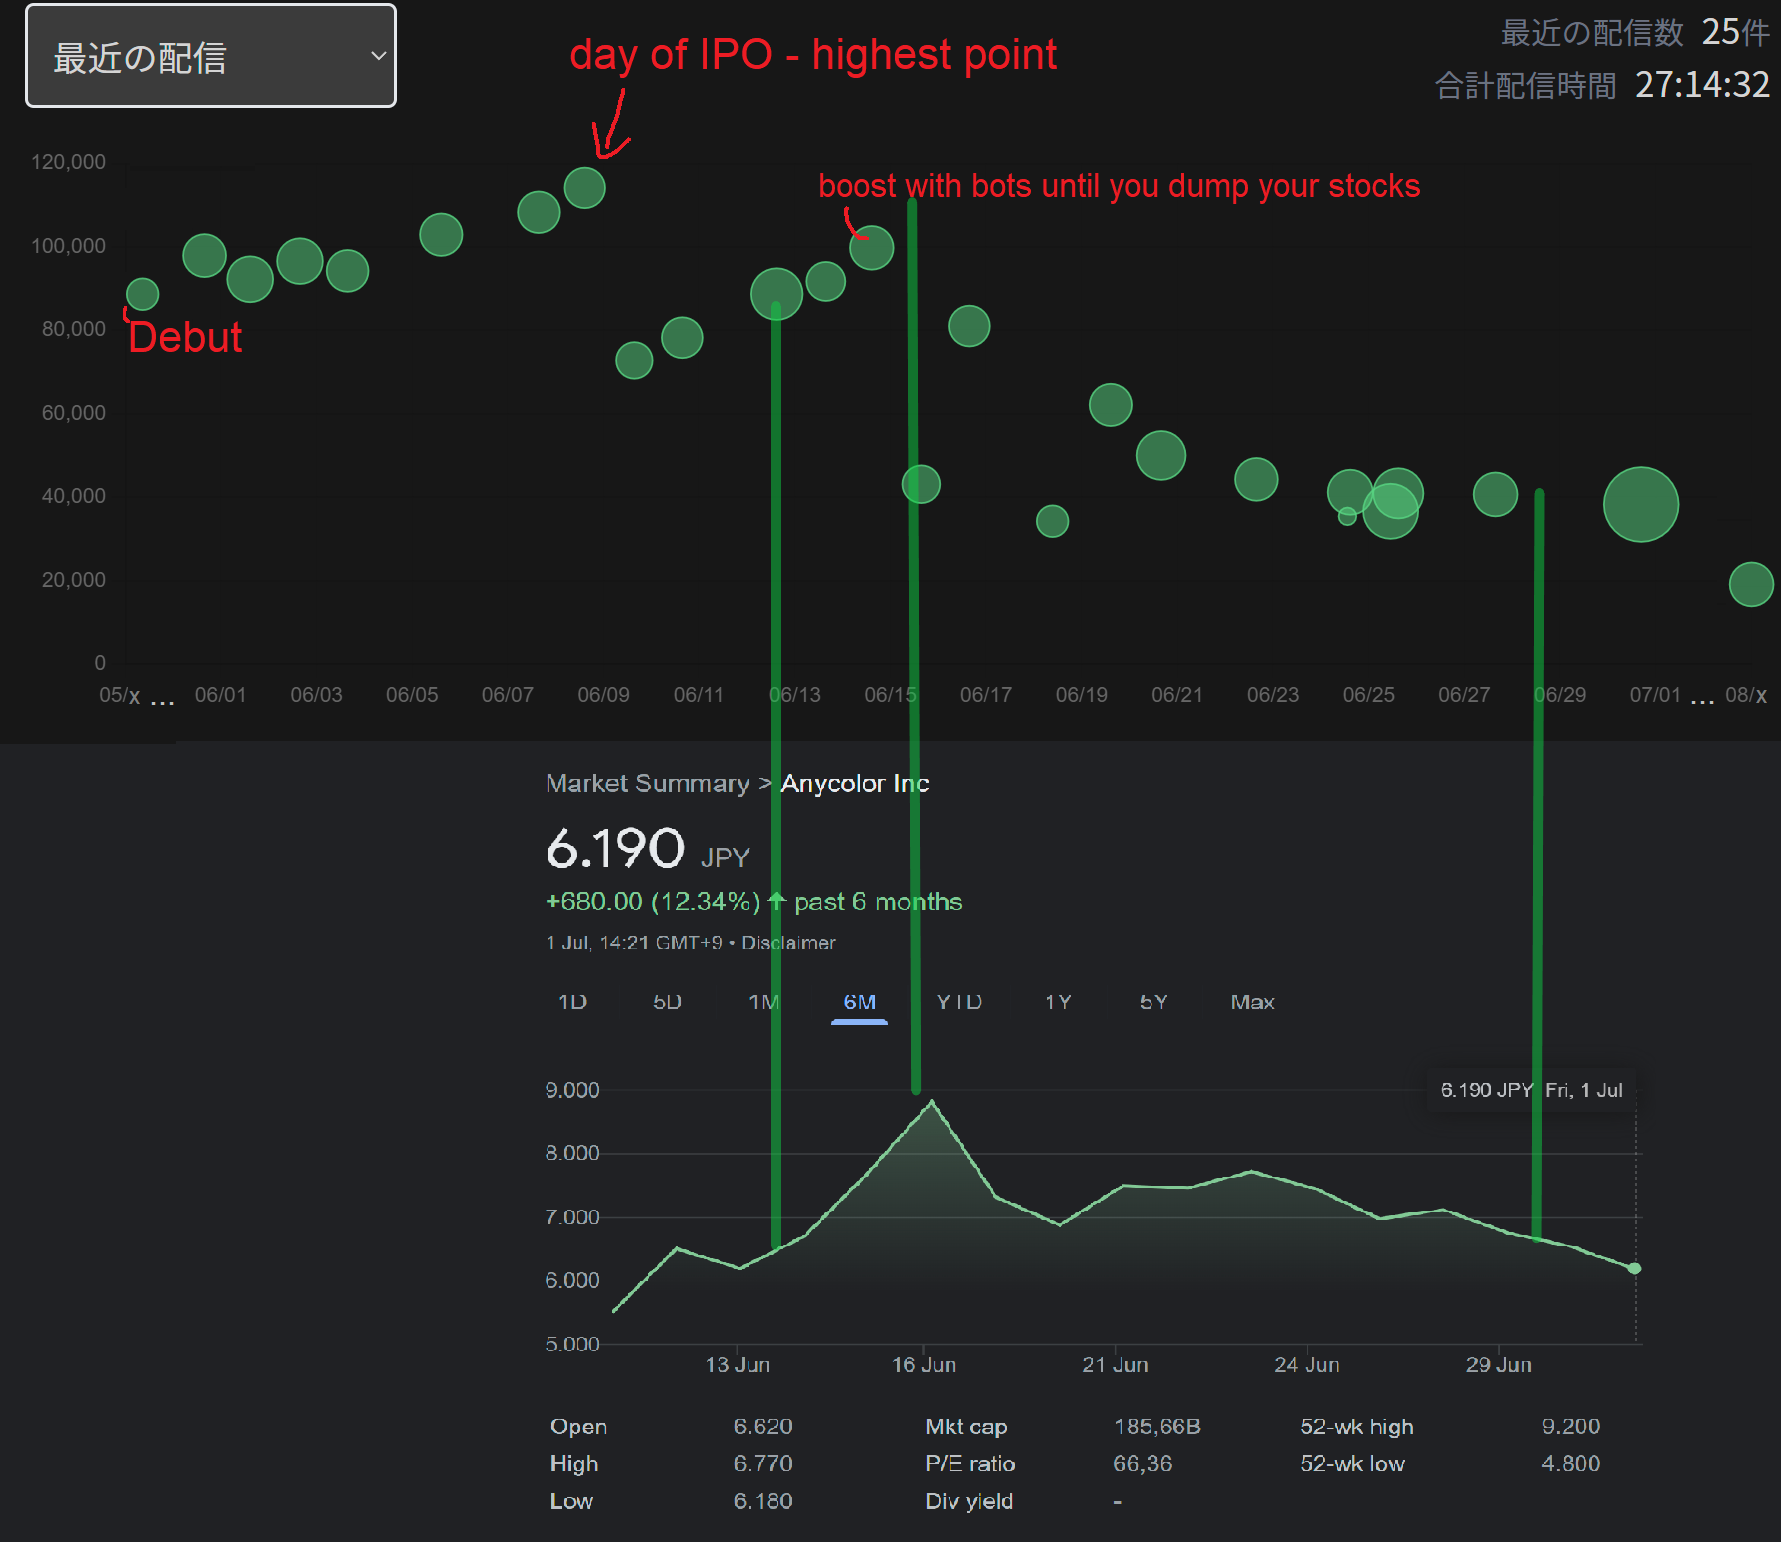Click the High value '6.770'

pos(763,1463)
